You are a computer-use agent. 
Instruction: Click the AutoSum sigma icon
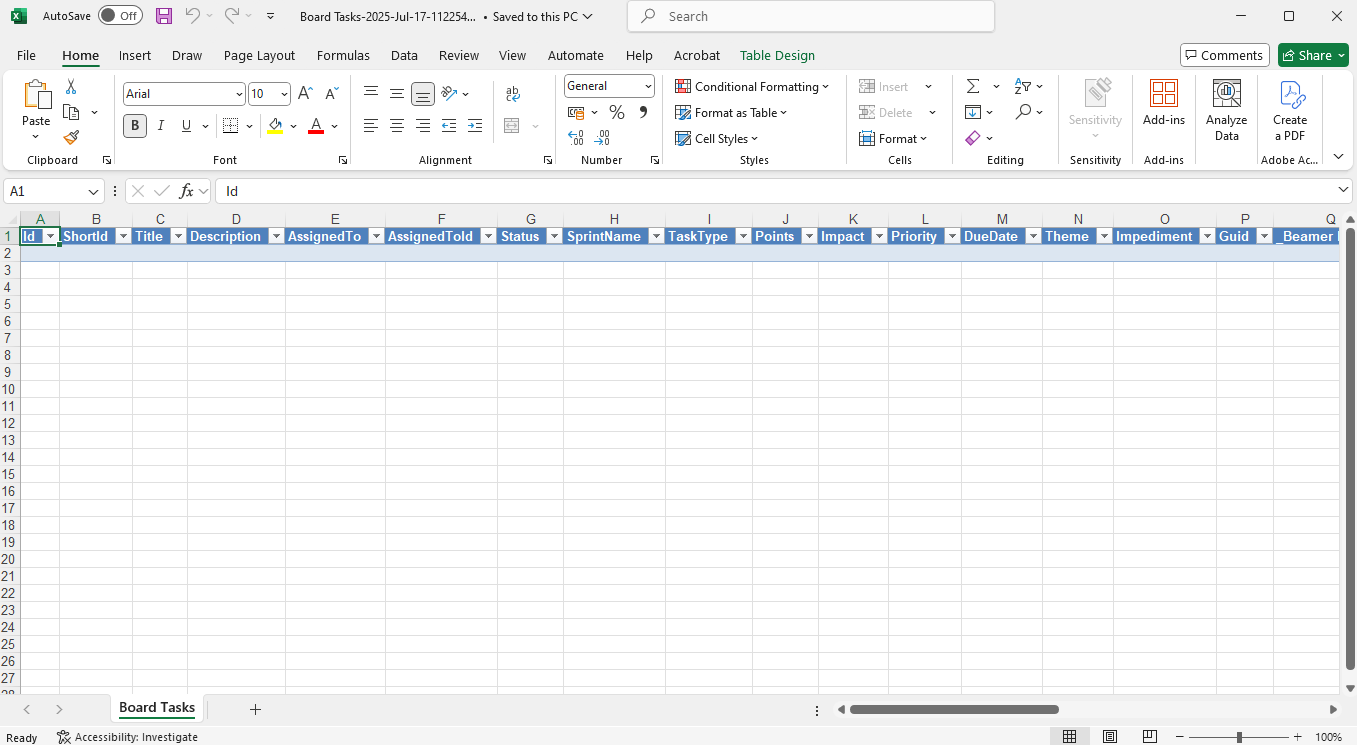point(972,87)
